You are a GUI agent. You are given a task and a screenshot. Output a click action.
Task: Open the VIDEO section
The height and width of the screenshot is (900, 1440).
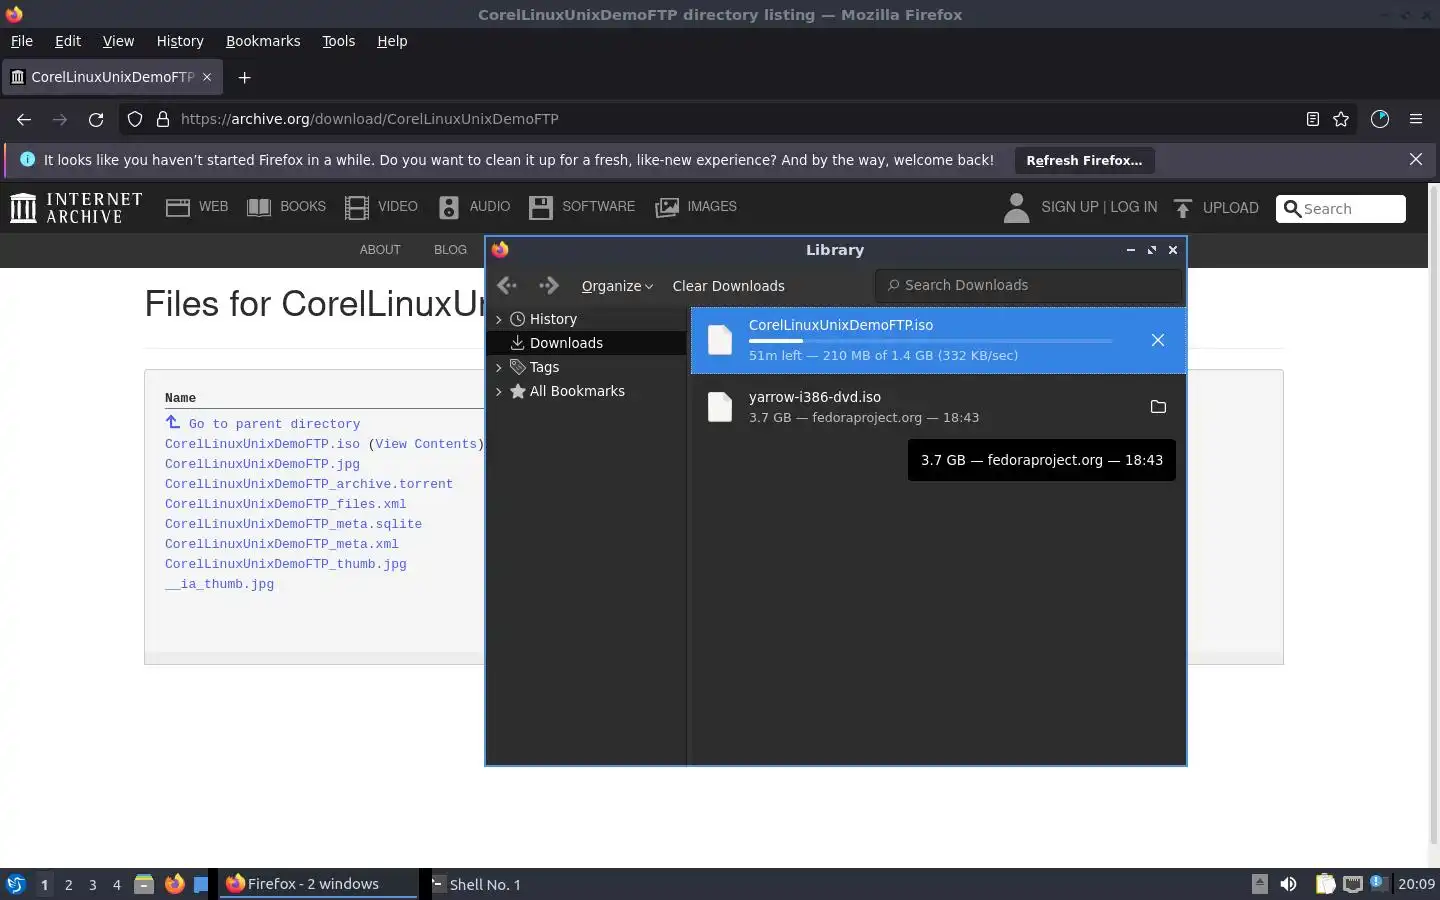[381, 207]
